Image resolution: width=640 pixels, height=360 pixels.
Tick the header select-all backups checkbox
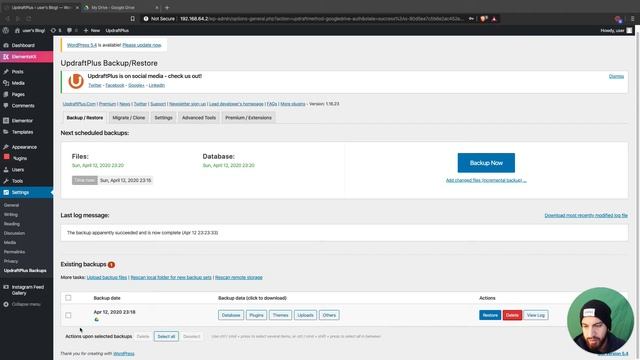(x=68, y=298)
